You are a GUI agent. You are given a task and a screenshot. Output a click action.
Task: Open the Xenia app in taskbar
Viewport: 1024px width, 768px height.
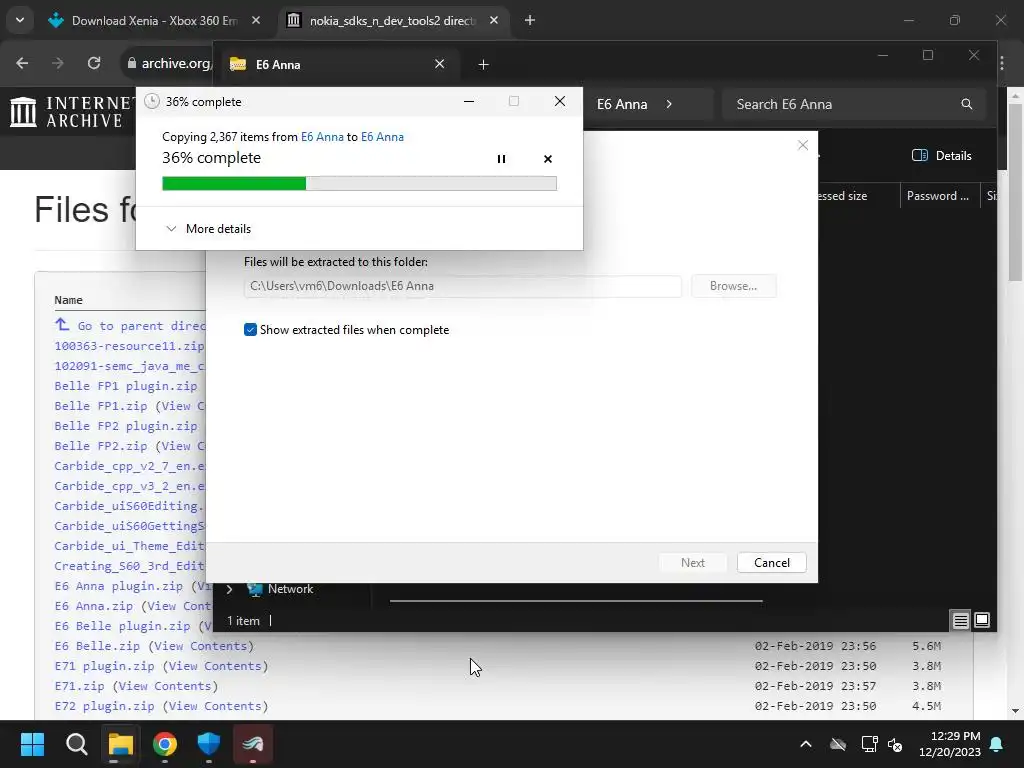point(253,744)
